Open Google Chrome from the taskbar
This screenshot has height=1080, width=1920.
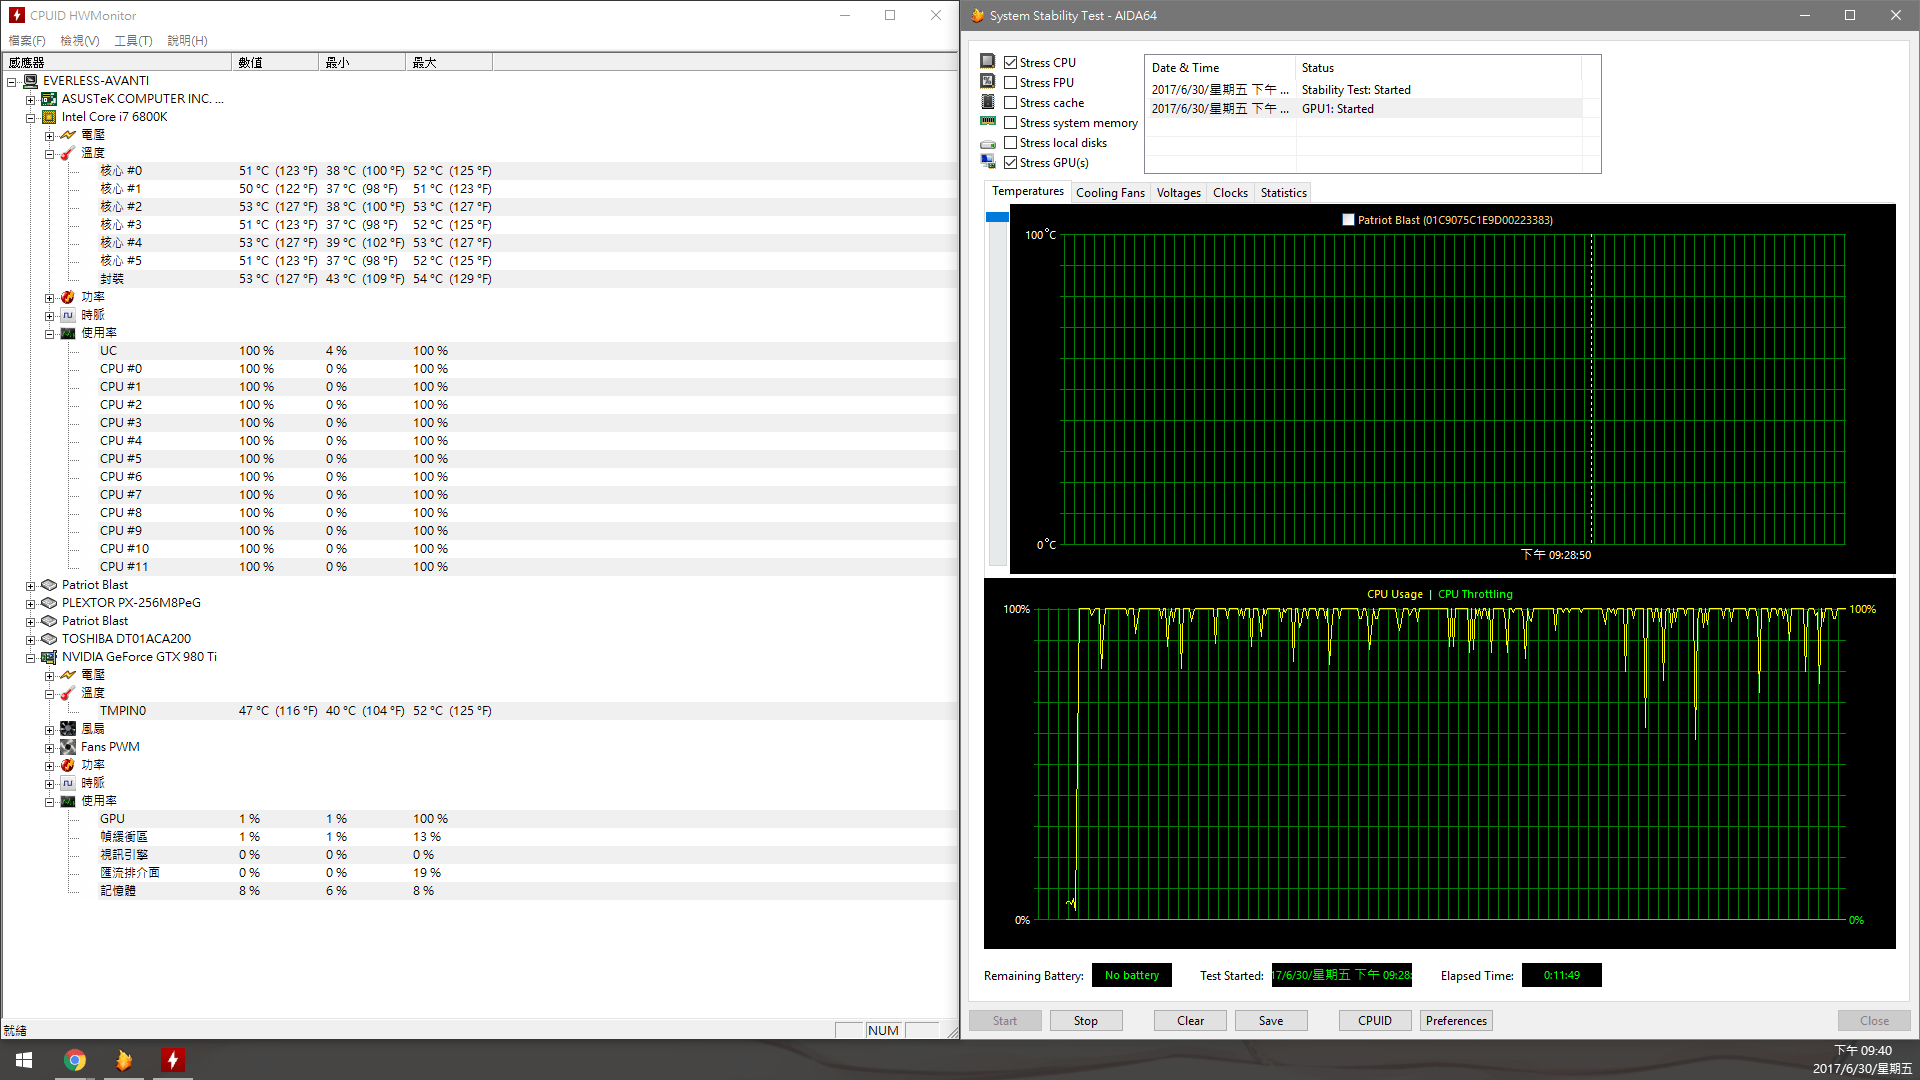tap(75, 1060)
